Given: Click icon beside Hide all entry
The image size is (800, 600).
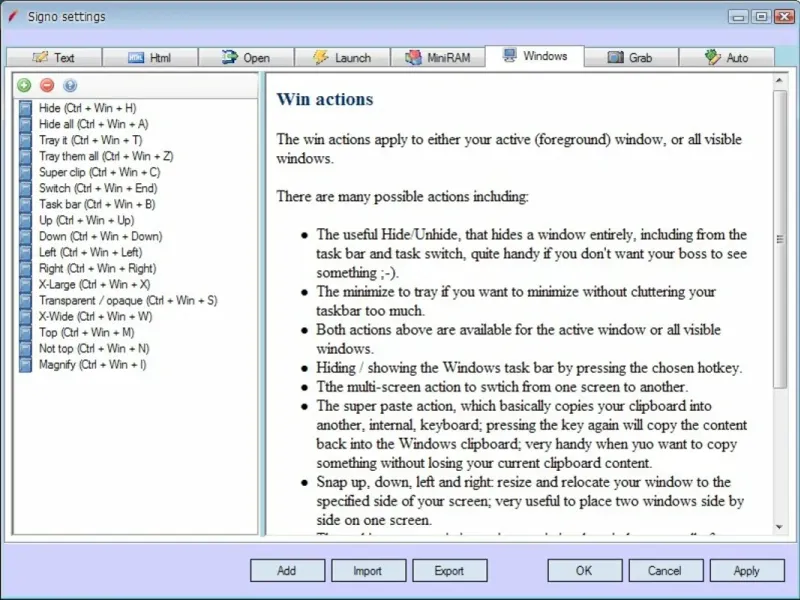Looking at the screenshot, I should pos(26,124).
